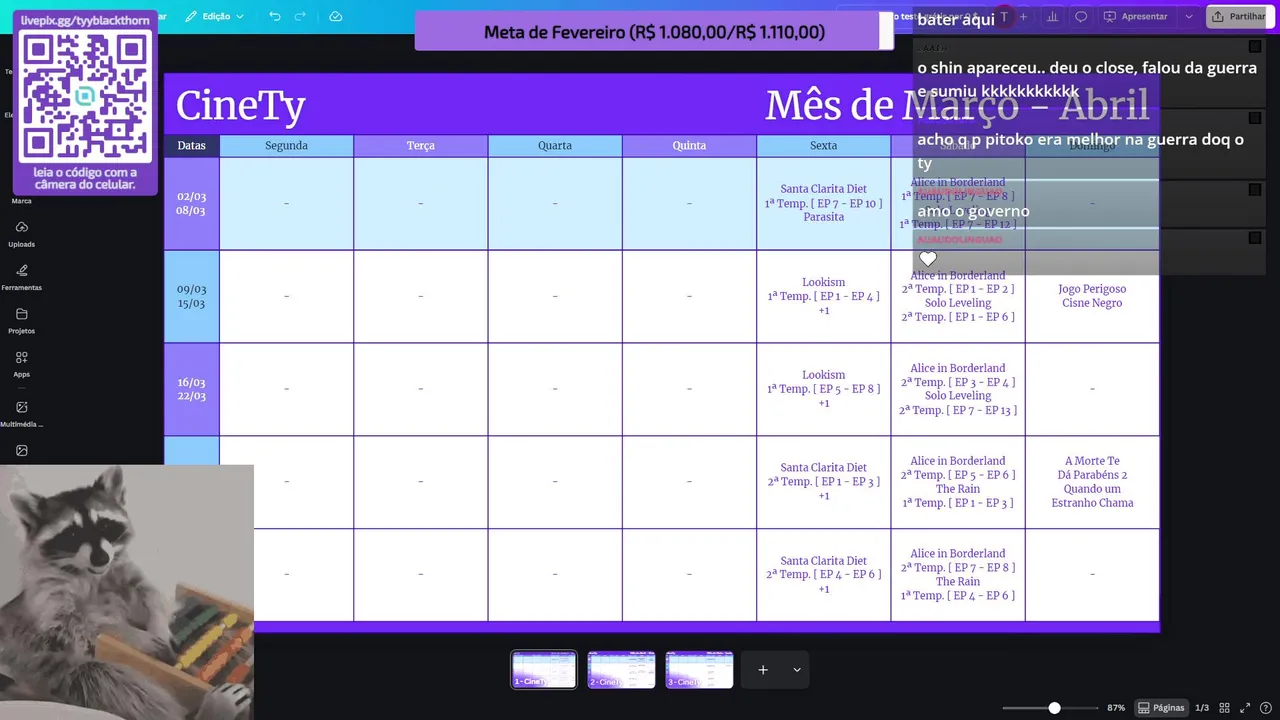The height and width of the screenshot is (720, 1280).
Task: Select the Segunda column header
Action: (x=287, y=146)
